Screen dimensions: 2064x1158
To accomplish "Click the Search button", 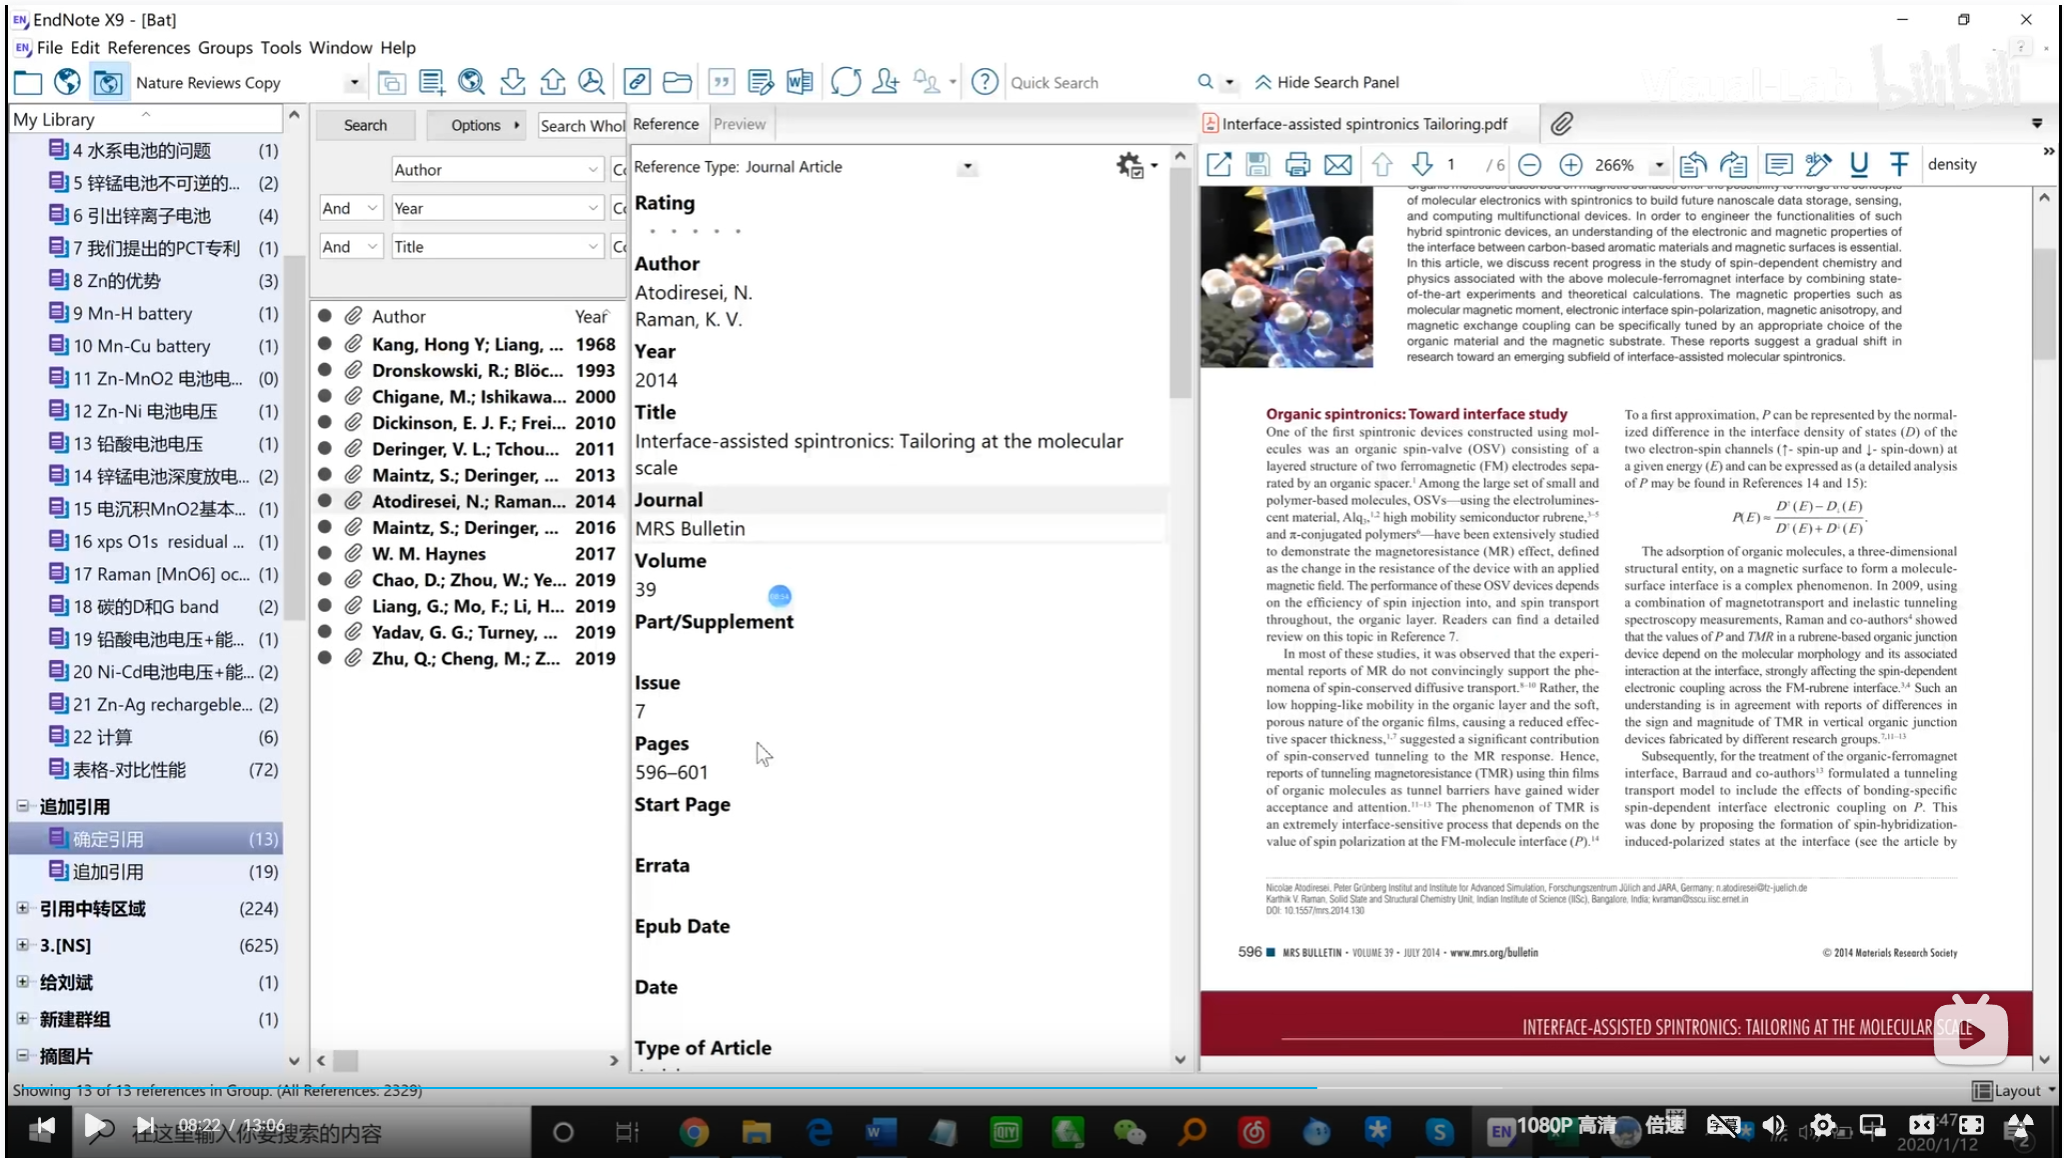I will pyautogui.click(x=365, y=125).
